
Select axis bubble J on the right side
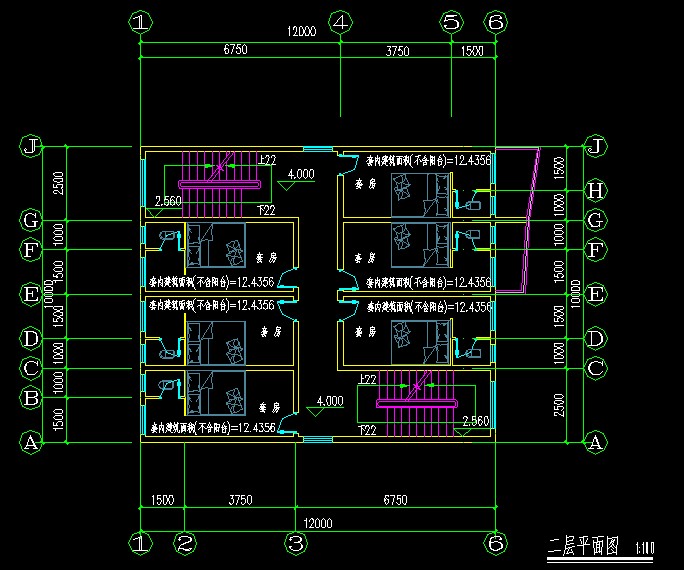pyautogui.click(x=595, y=146)
